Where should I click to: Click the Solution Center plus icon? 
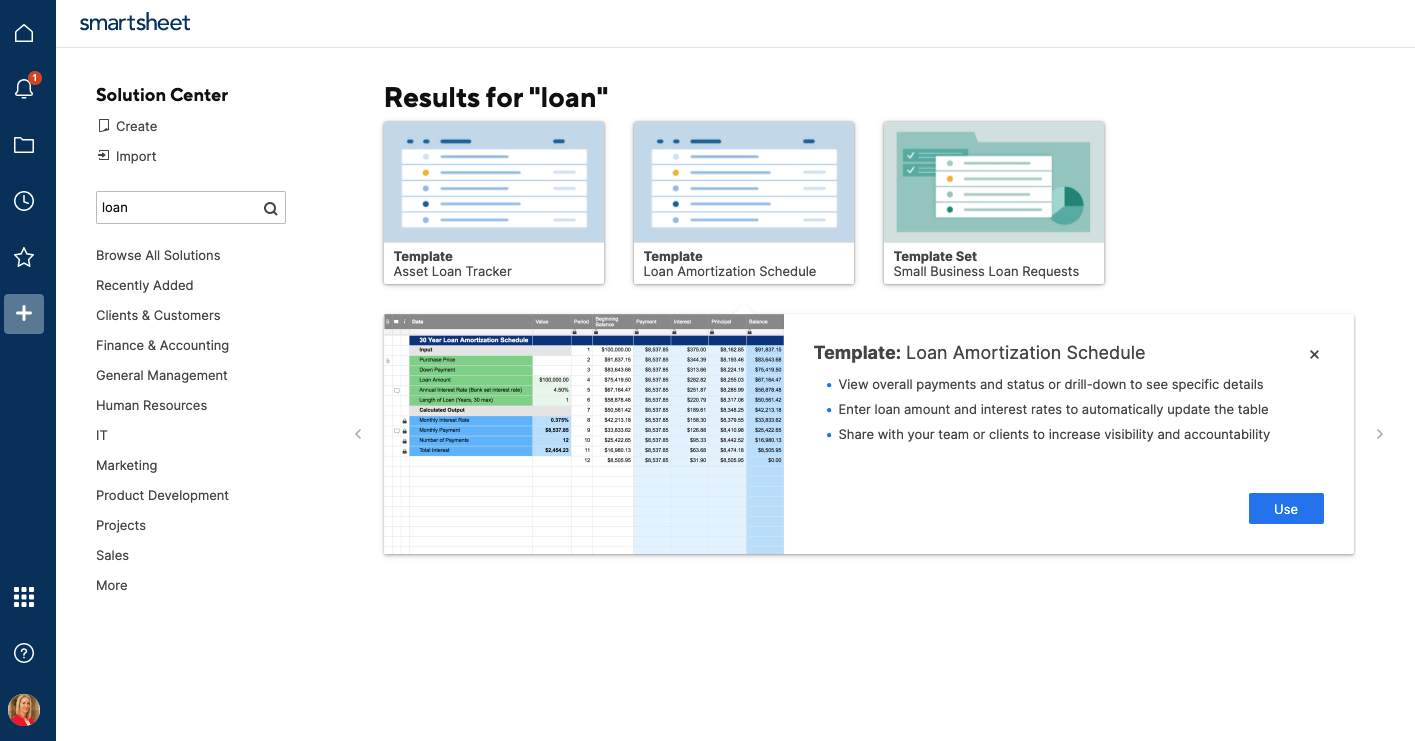click(x=24, y=313)
